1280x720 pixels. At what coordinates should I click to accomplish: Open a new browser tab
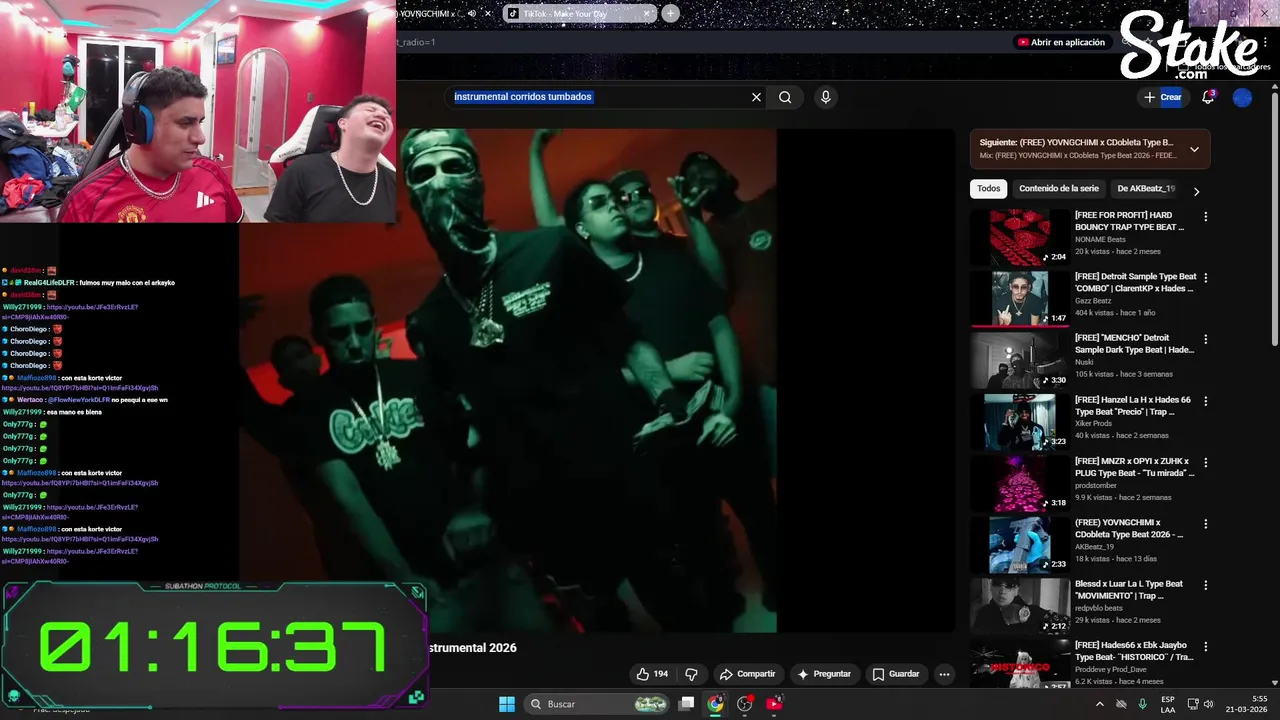(x=670, y=13)
